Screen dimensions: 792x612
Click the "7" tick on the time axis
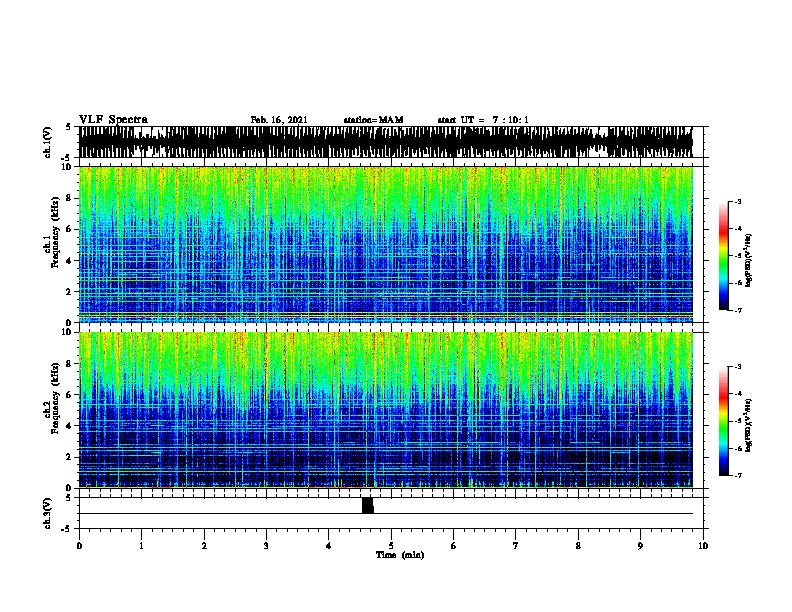[x=516, y=546]
